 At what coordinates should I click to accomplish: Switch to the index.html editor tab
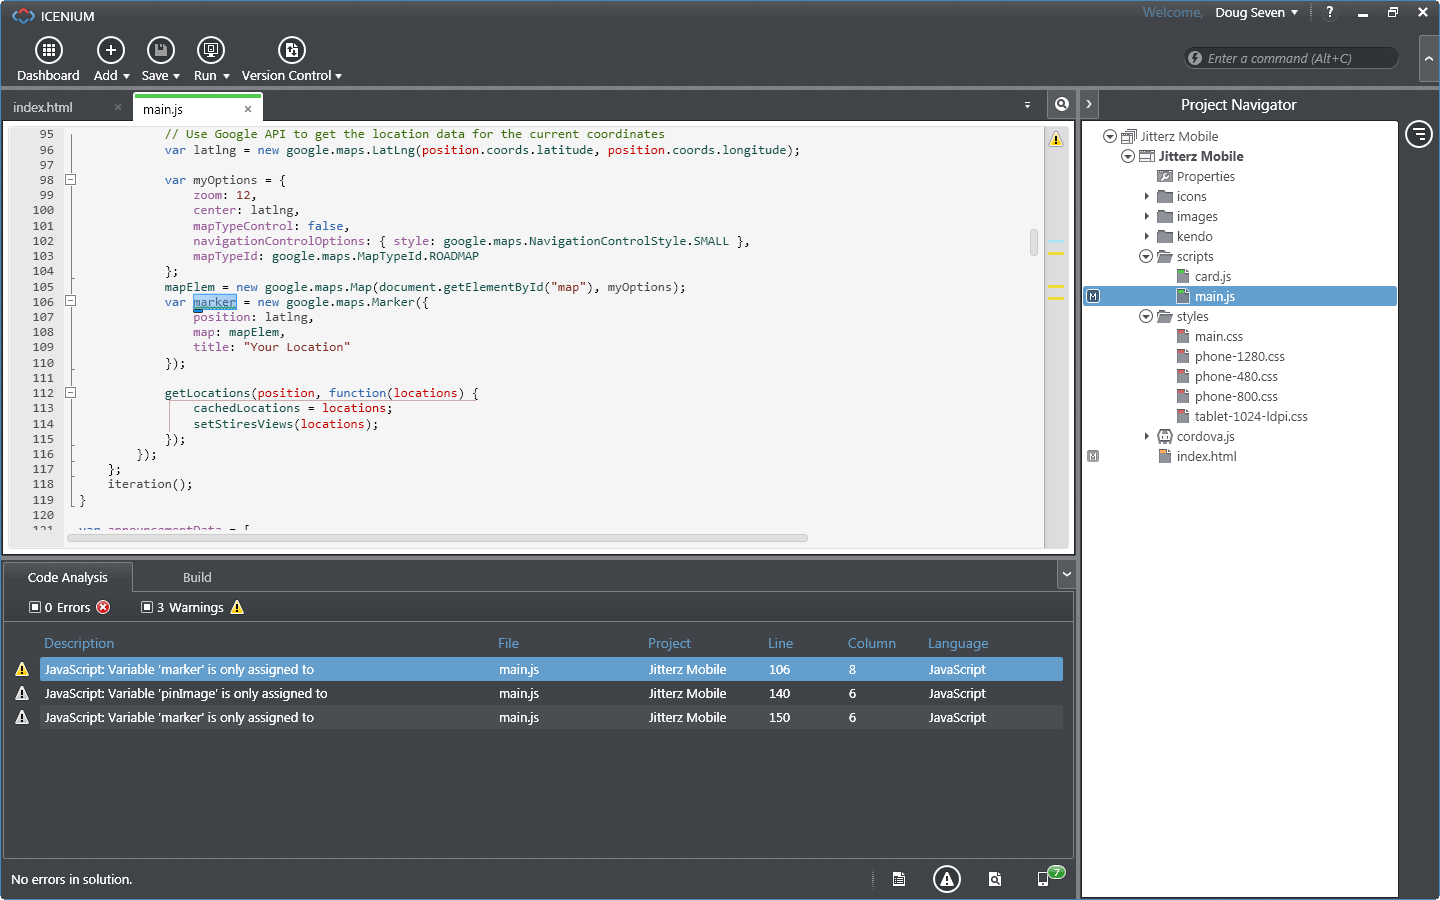click(43, 108)
